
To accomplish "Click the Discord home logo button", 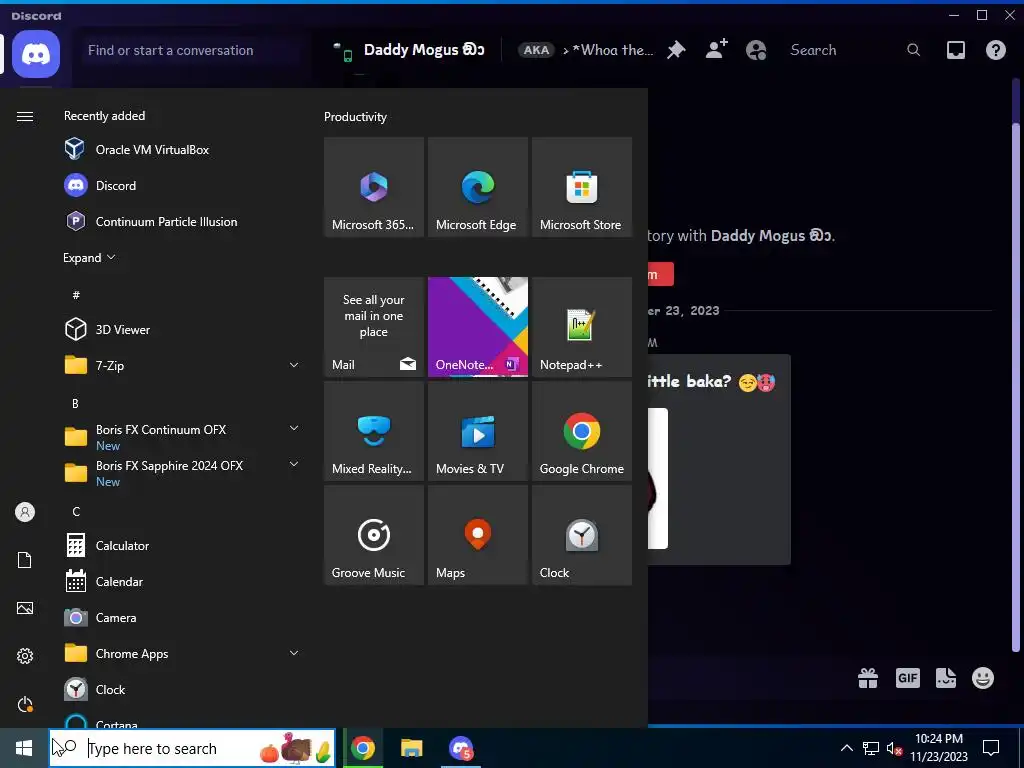I will coord(37,54).
